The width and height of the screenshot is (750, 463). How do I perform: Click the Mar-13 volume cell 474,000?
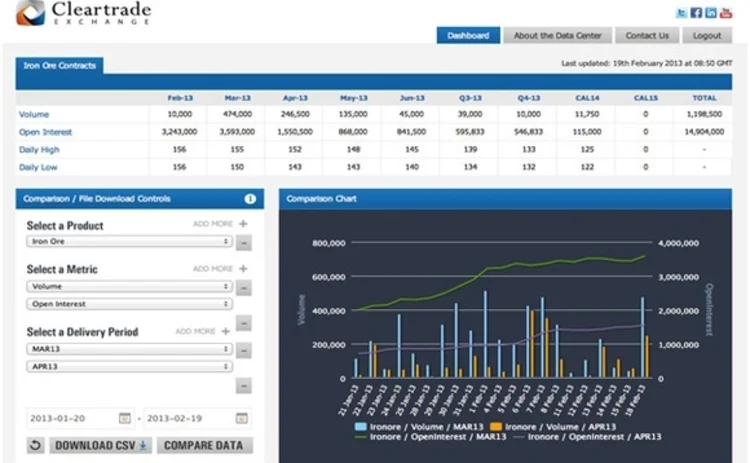[238, 114]
